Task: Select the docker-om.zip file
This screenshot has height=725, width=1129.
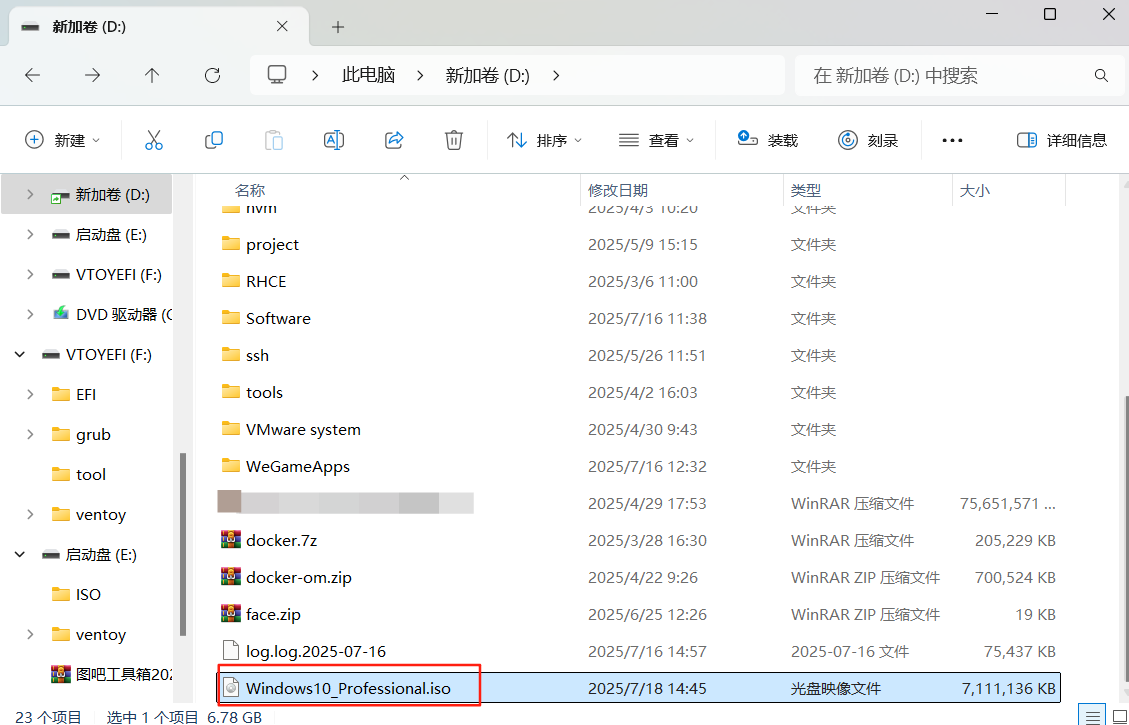Action: [299, 577]
